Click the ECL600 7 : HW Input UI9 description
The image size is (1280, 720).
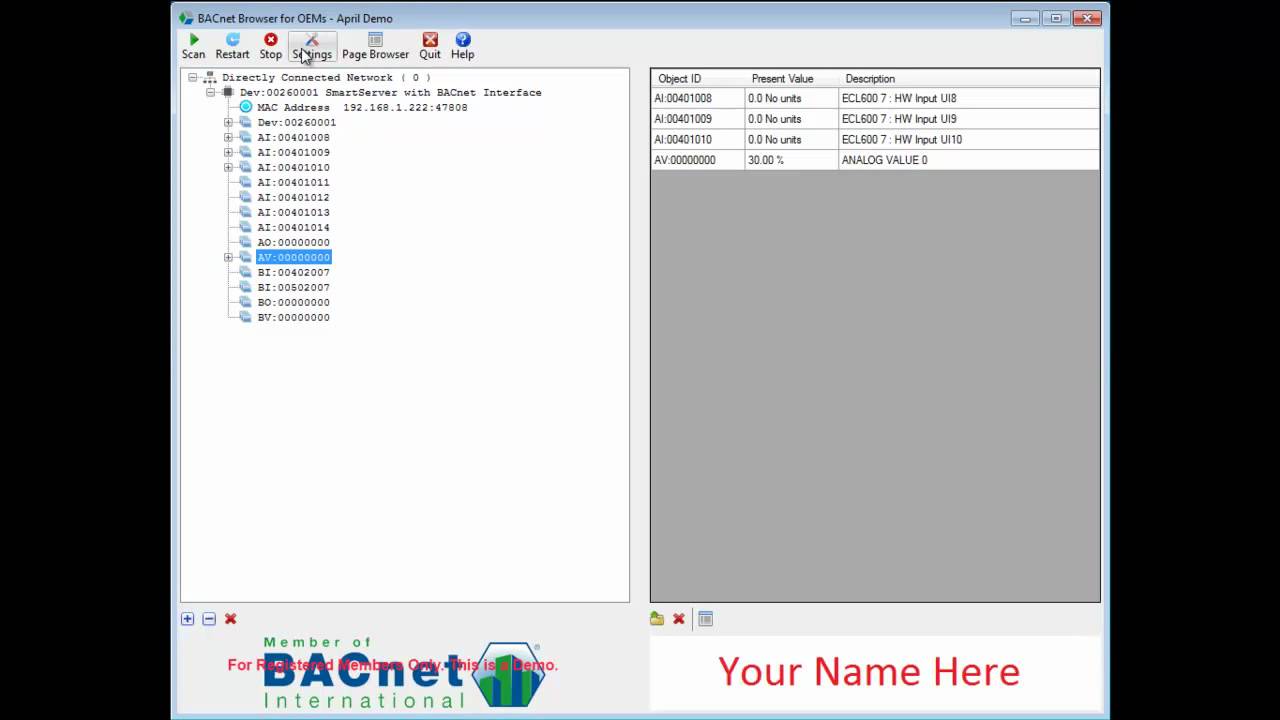968,119
